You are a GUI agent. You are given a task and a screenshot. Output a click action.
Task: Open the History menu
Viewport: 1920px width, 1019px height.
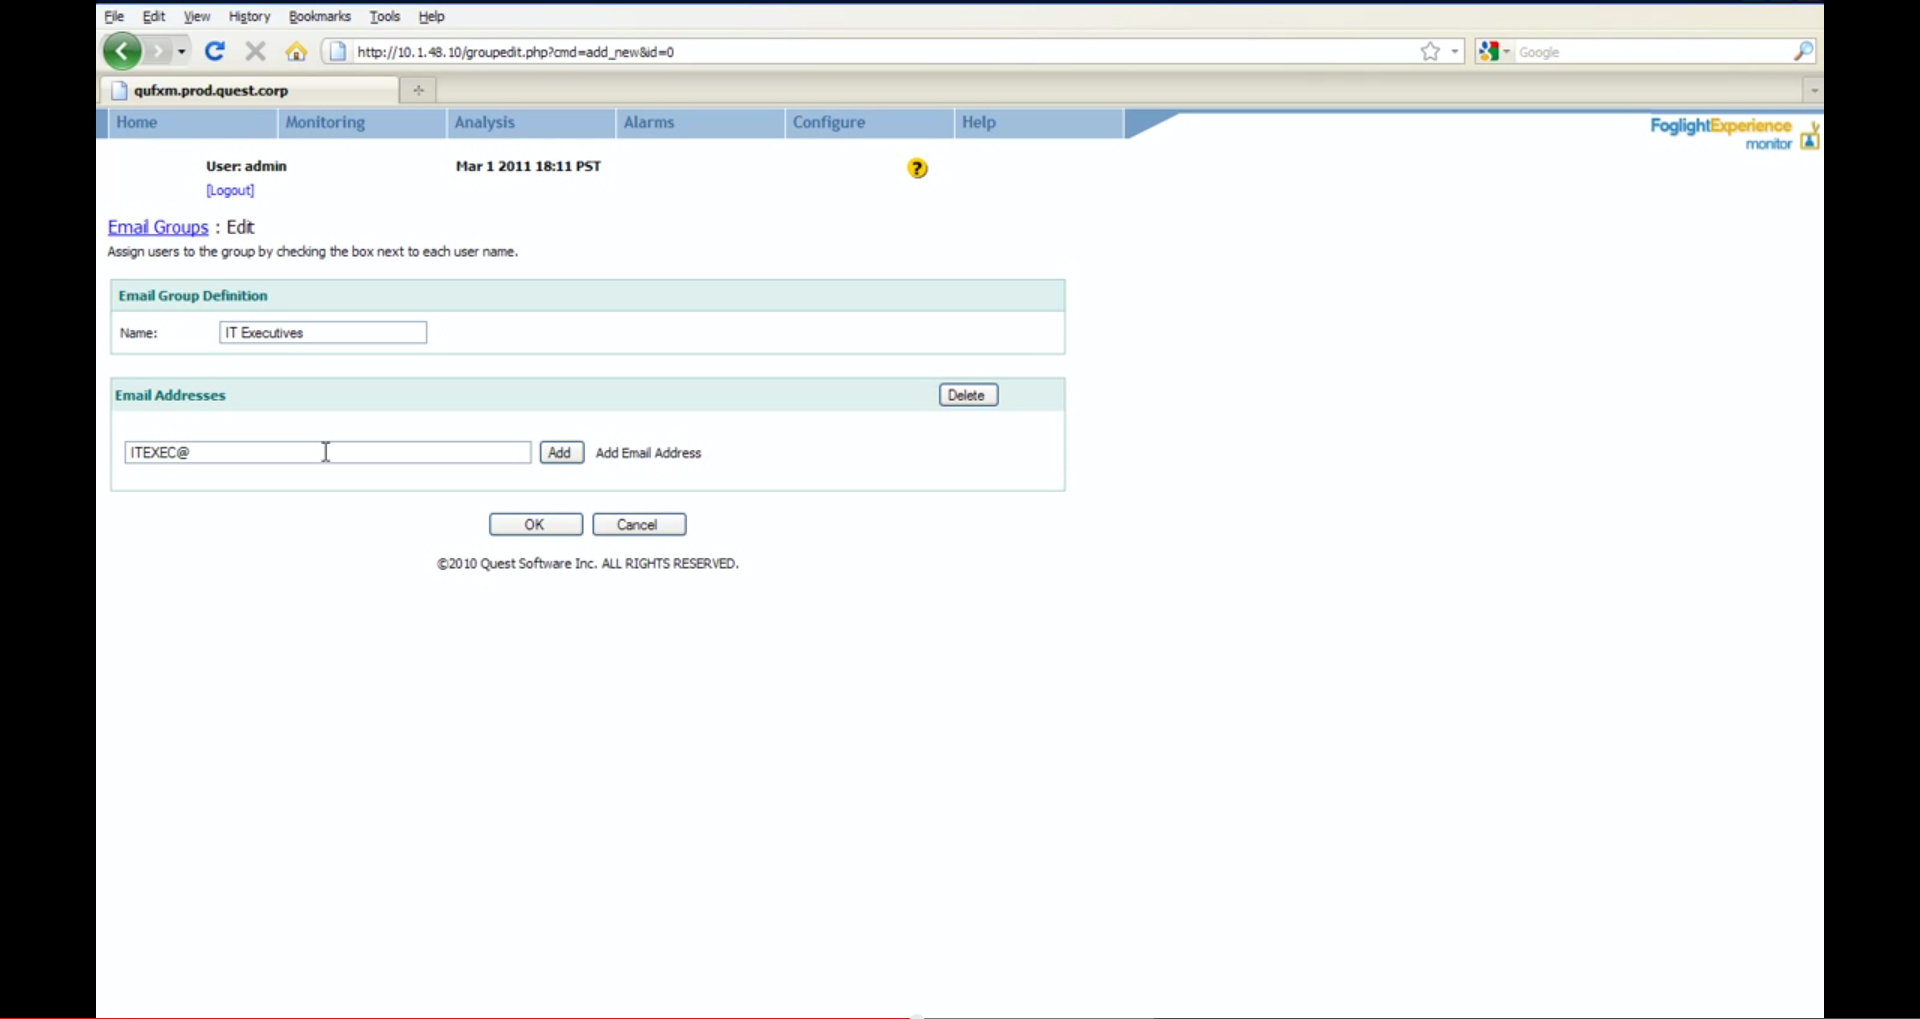pos(249,16)
